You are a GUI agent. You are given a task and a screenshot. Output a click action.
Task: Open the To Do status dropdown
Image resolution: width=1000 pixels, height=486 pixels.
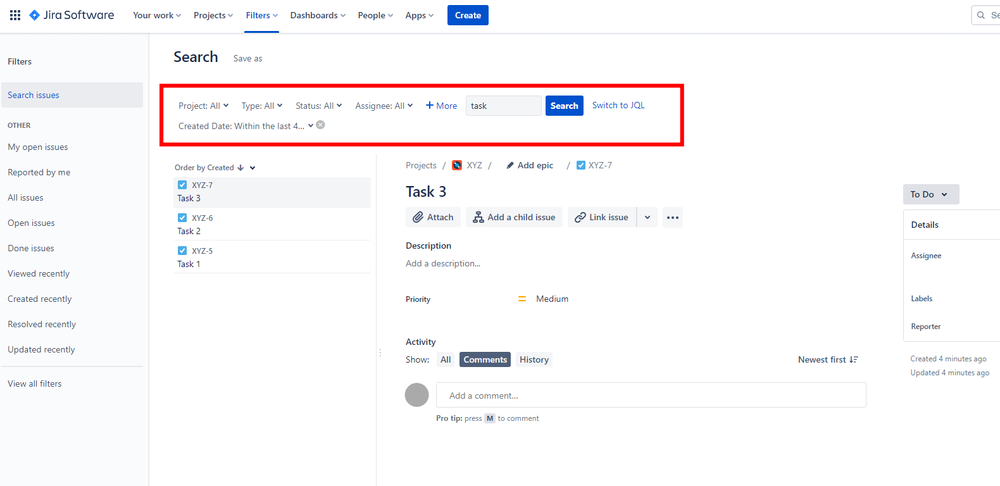pyautogui.click(x=930, y=194)
